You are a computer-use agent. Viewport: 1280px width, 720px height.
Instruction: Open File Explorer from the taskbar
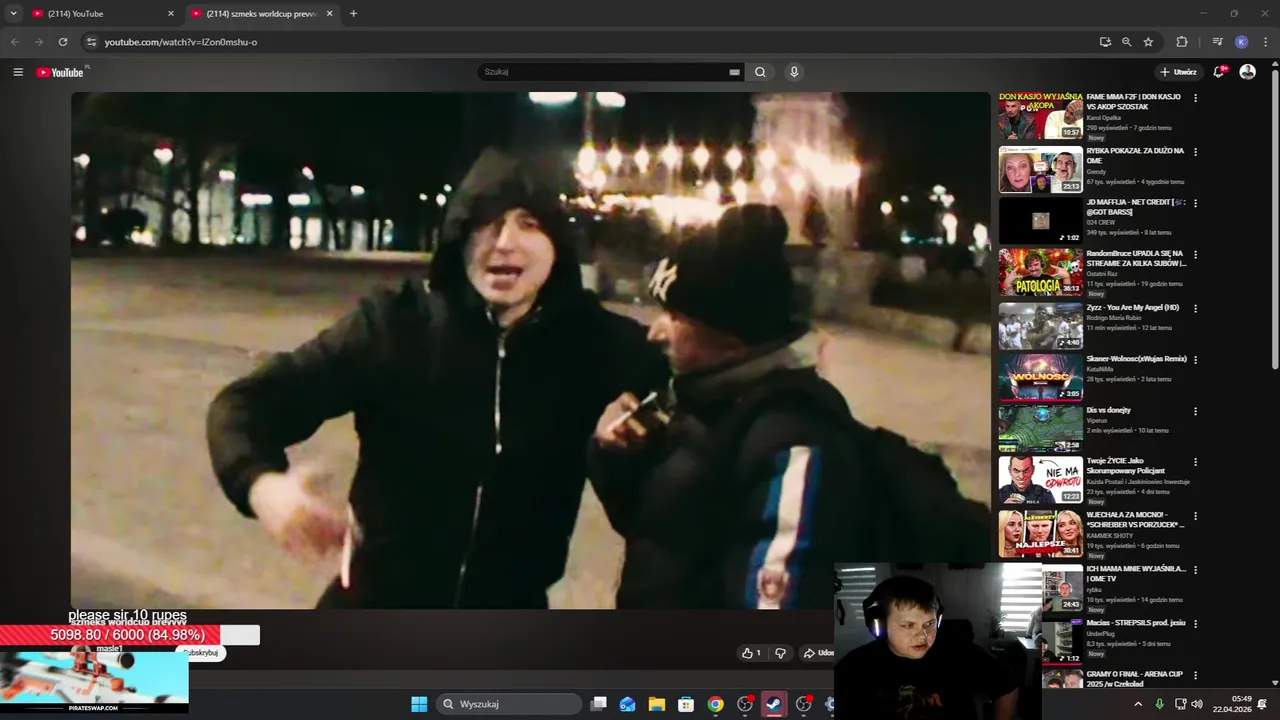point(657,704)
